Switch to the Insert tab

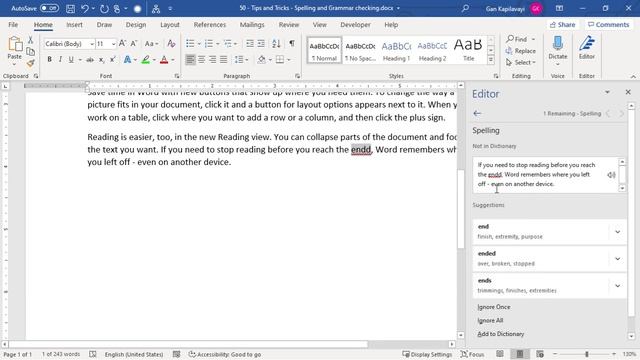pyautogui.click(x=74, y=25)
